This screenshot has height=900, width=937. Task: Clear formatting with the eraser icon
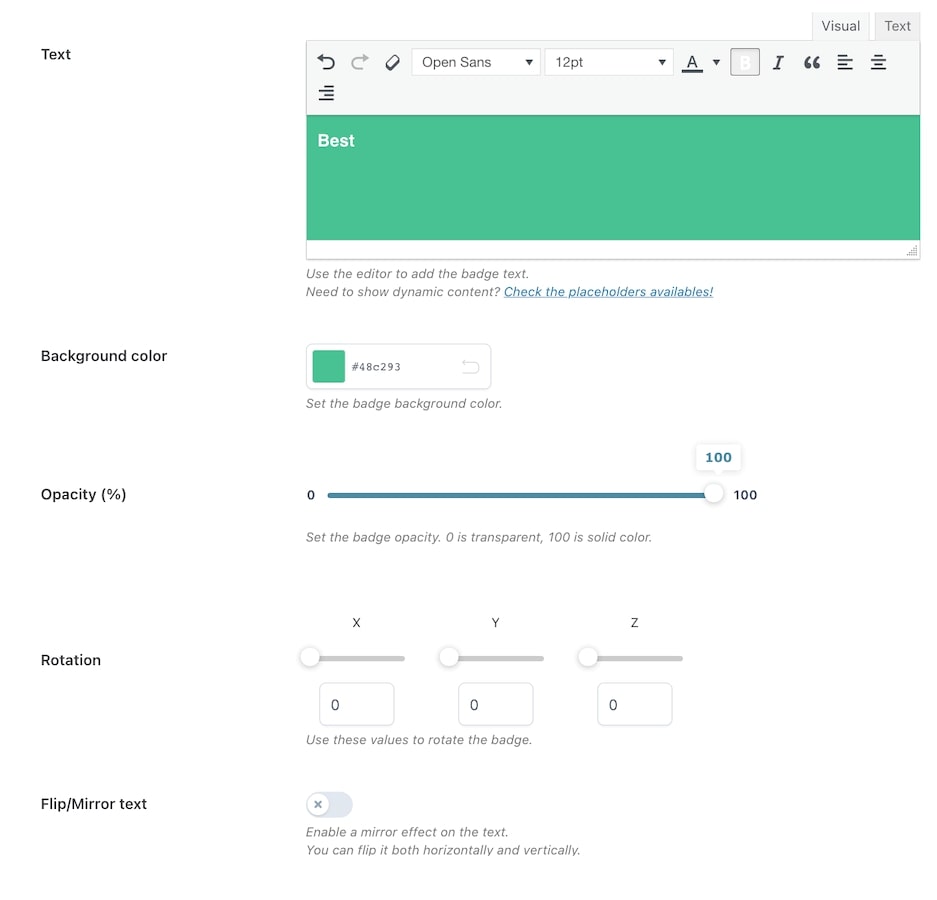393,62
